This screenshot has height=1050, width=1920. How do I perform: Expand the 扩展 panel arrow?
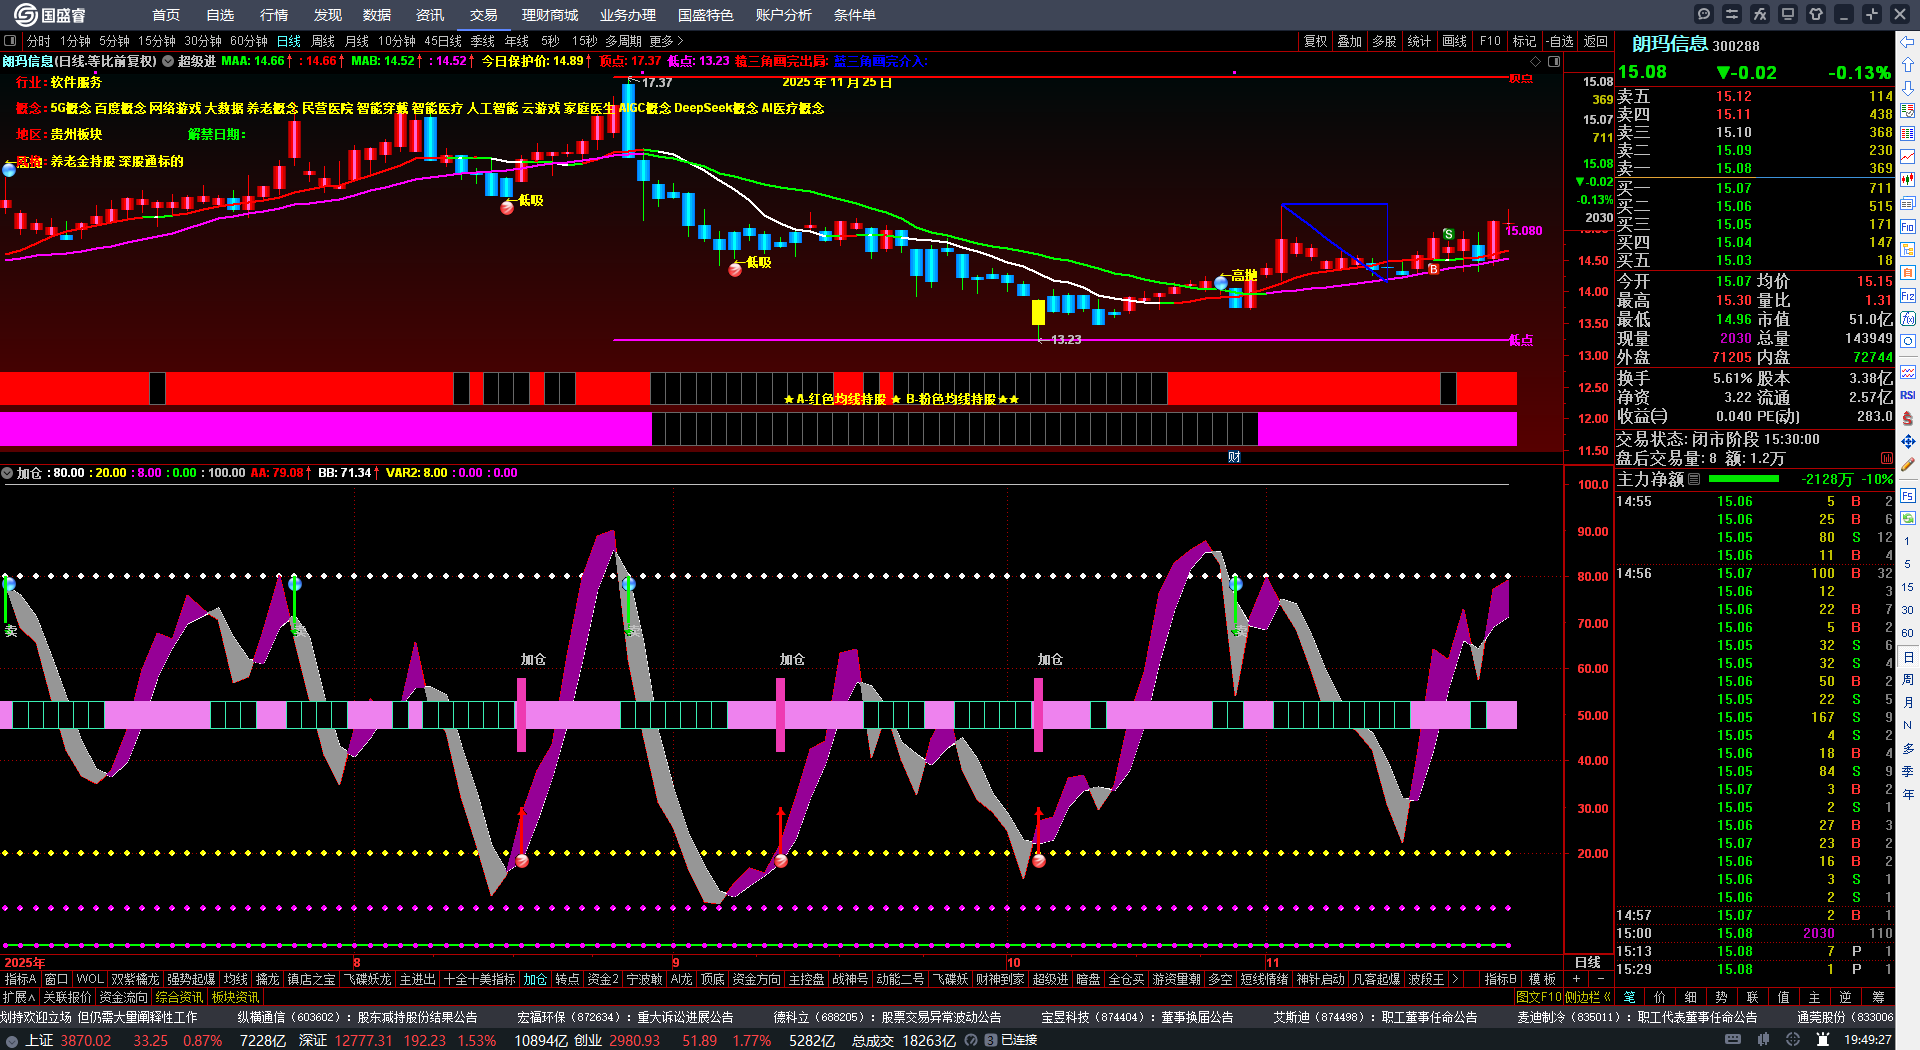(18, 997)
